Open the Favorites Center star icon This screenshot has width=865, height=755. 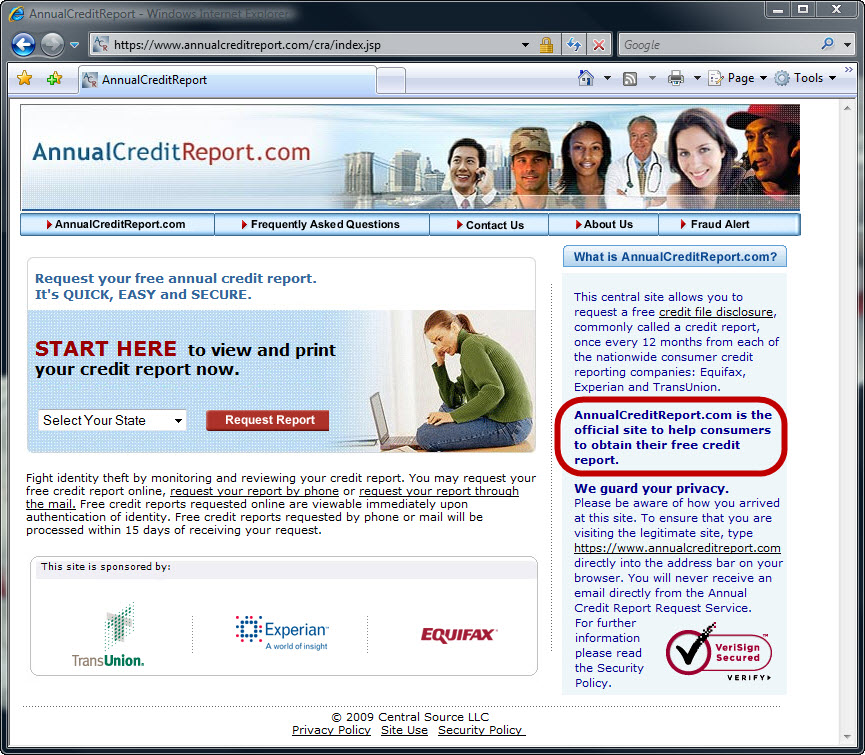(24, 79)
